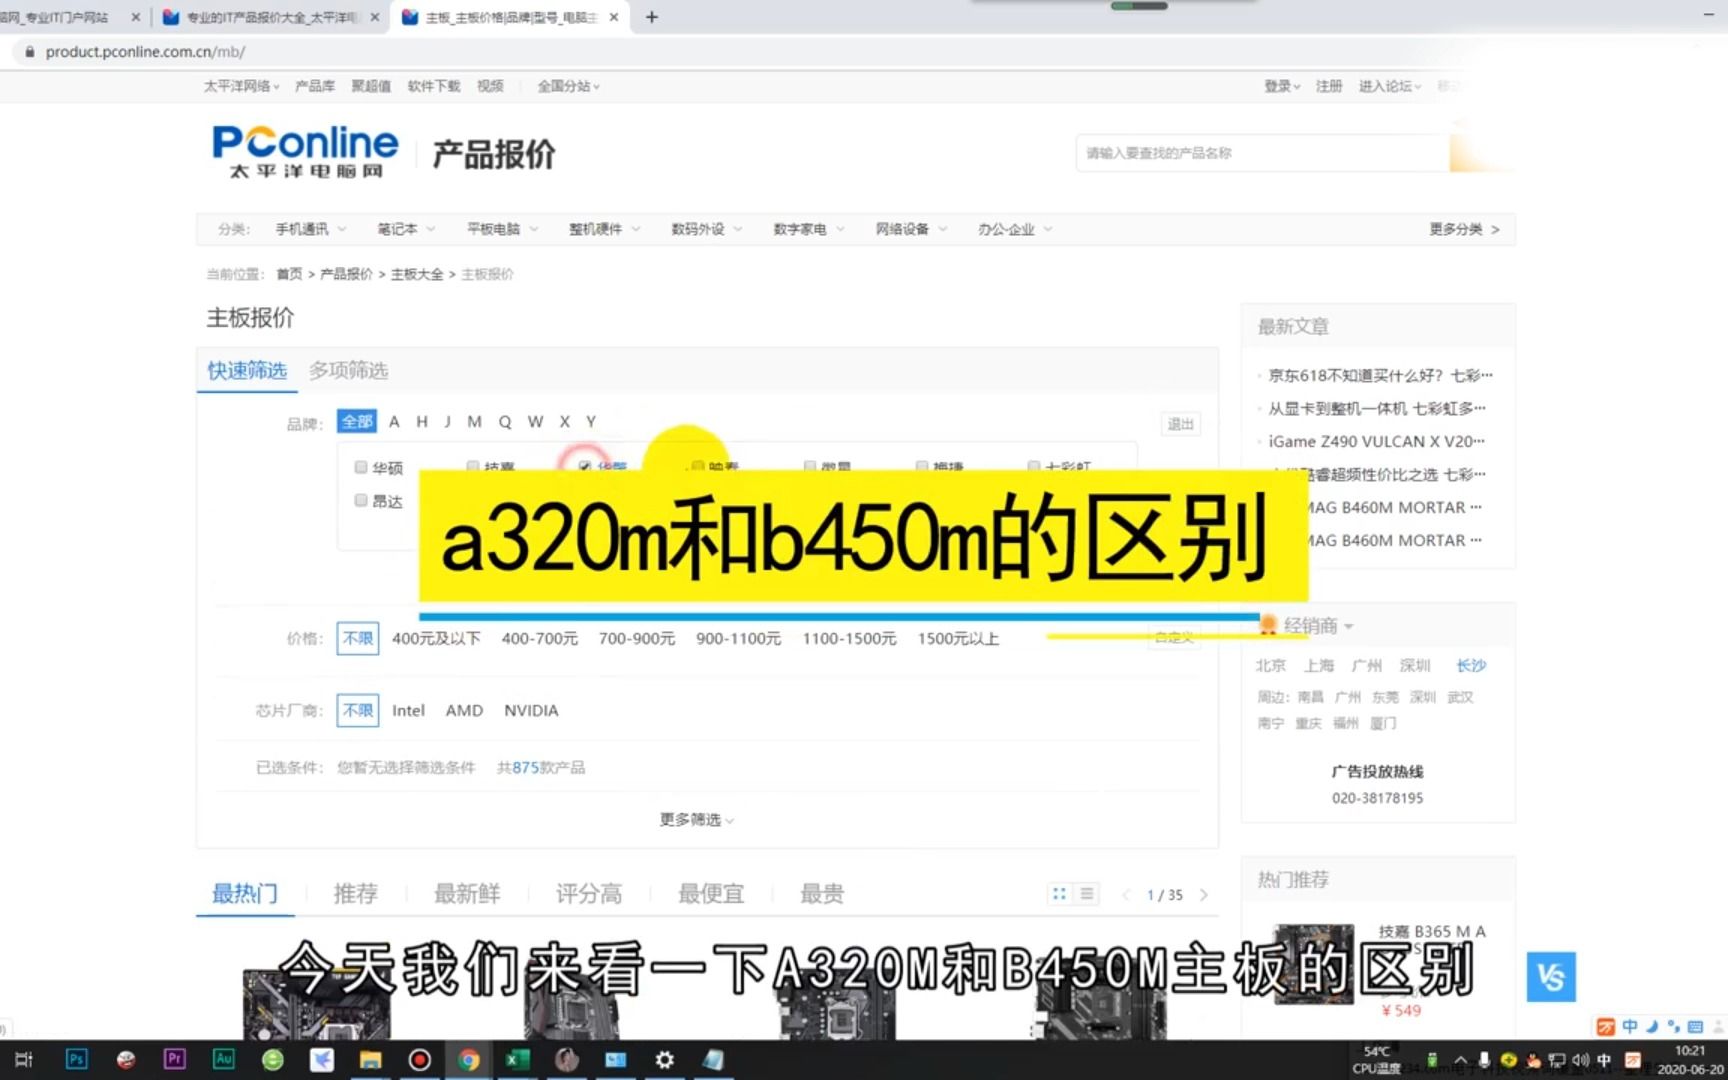
Task: Click the microphone tray icon
Action: point(1484,1059)
